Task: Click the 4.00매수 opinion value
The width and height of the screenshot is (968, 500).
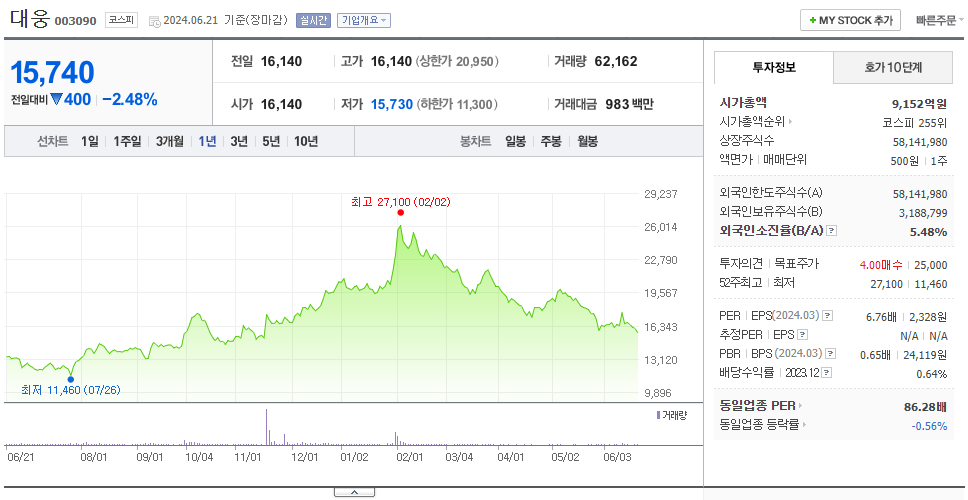Action: [x=880, y=265]
